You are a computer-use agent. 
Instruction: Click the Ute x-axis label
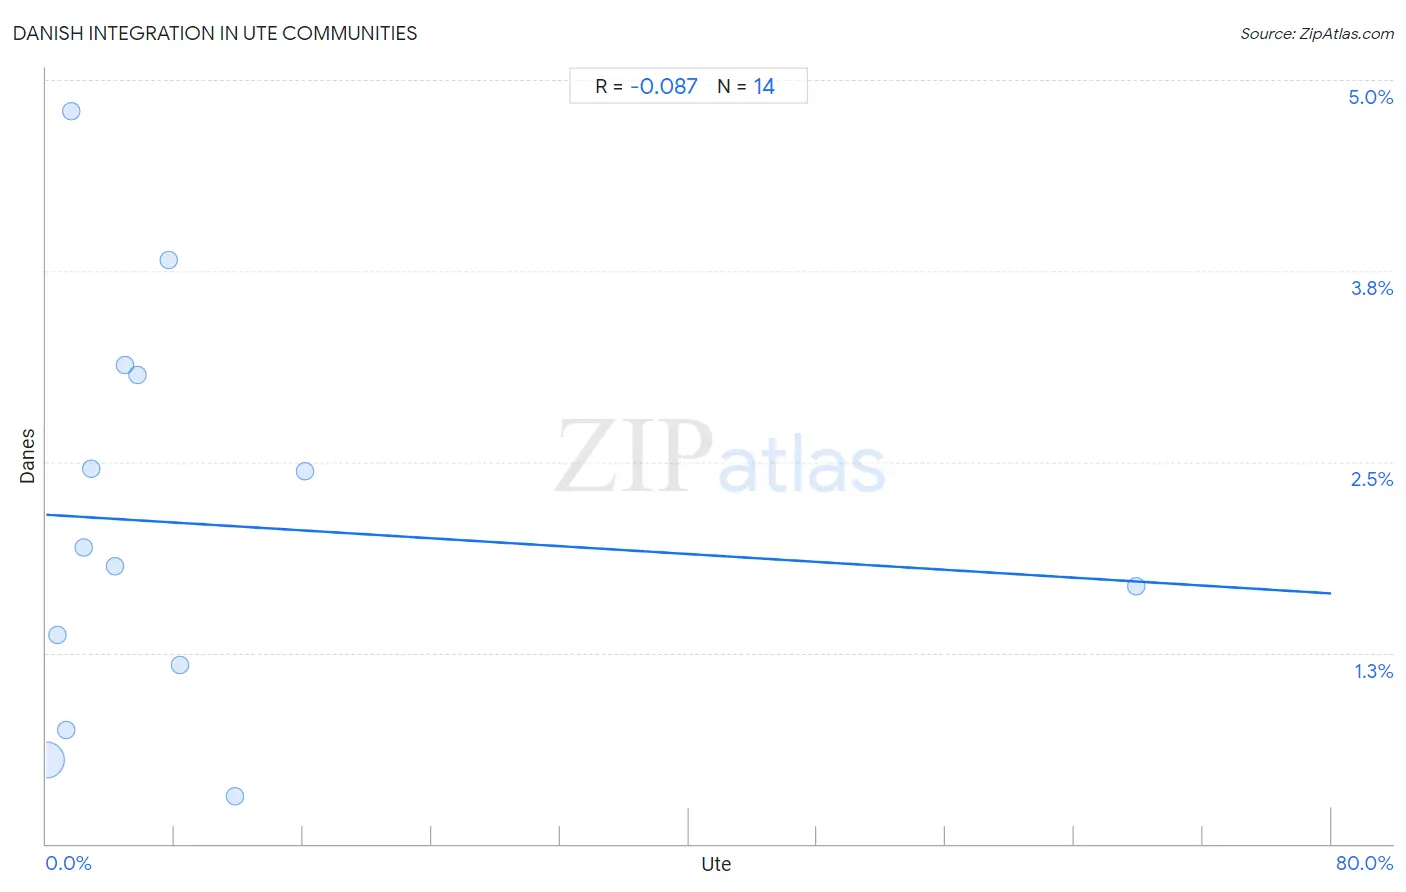pyautogui.click(x=716, y=864)
